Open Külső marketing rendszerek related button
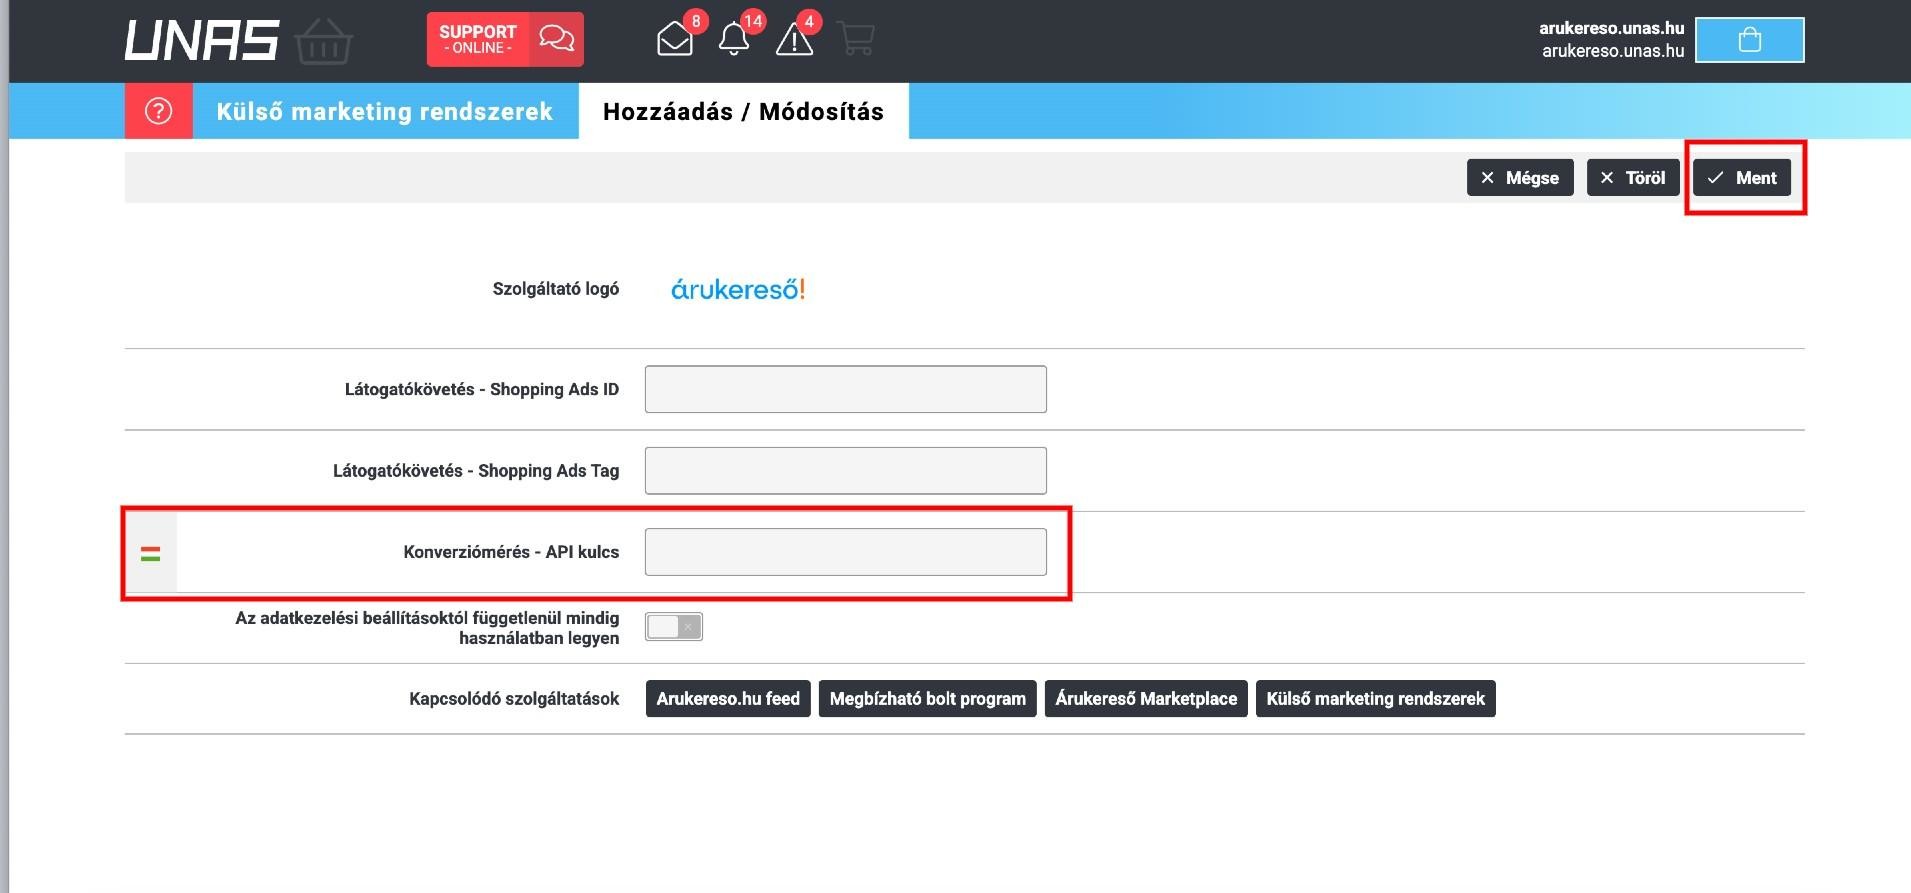Screen dimensions: 1911x893 [x=1376, y=699]
